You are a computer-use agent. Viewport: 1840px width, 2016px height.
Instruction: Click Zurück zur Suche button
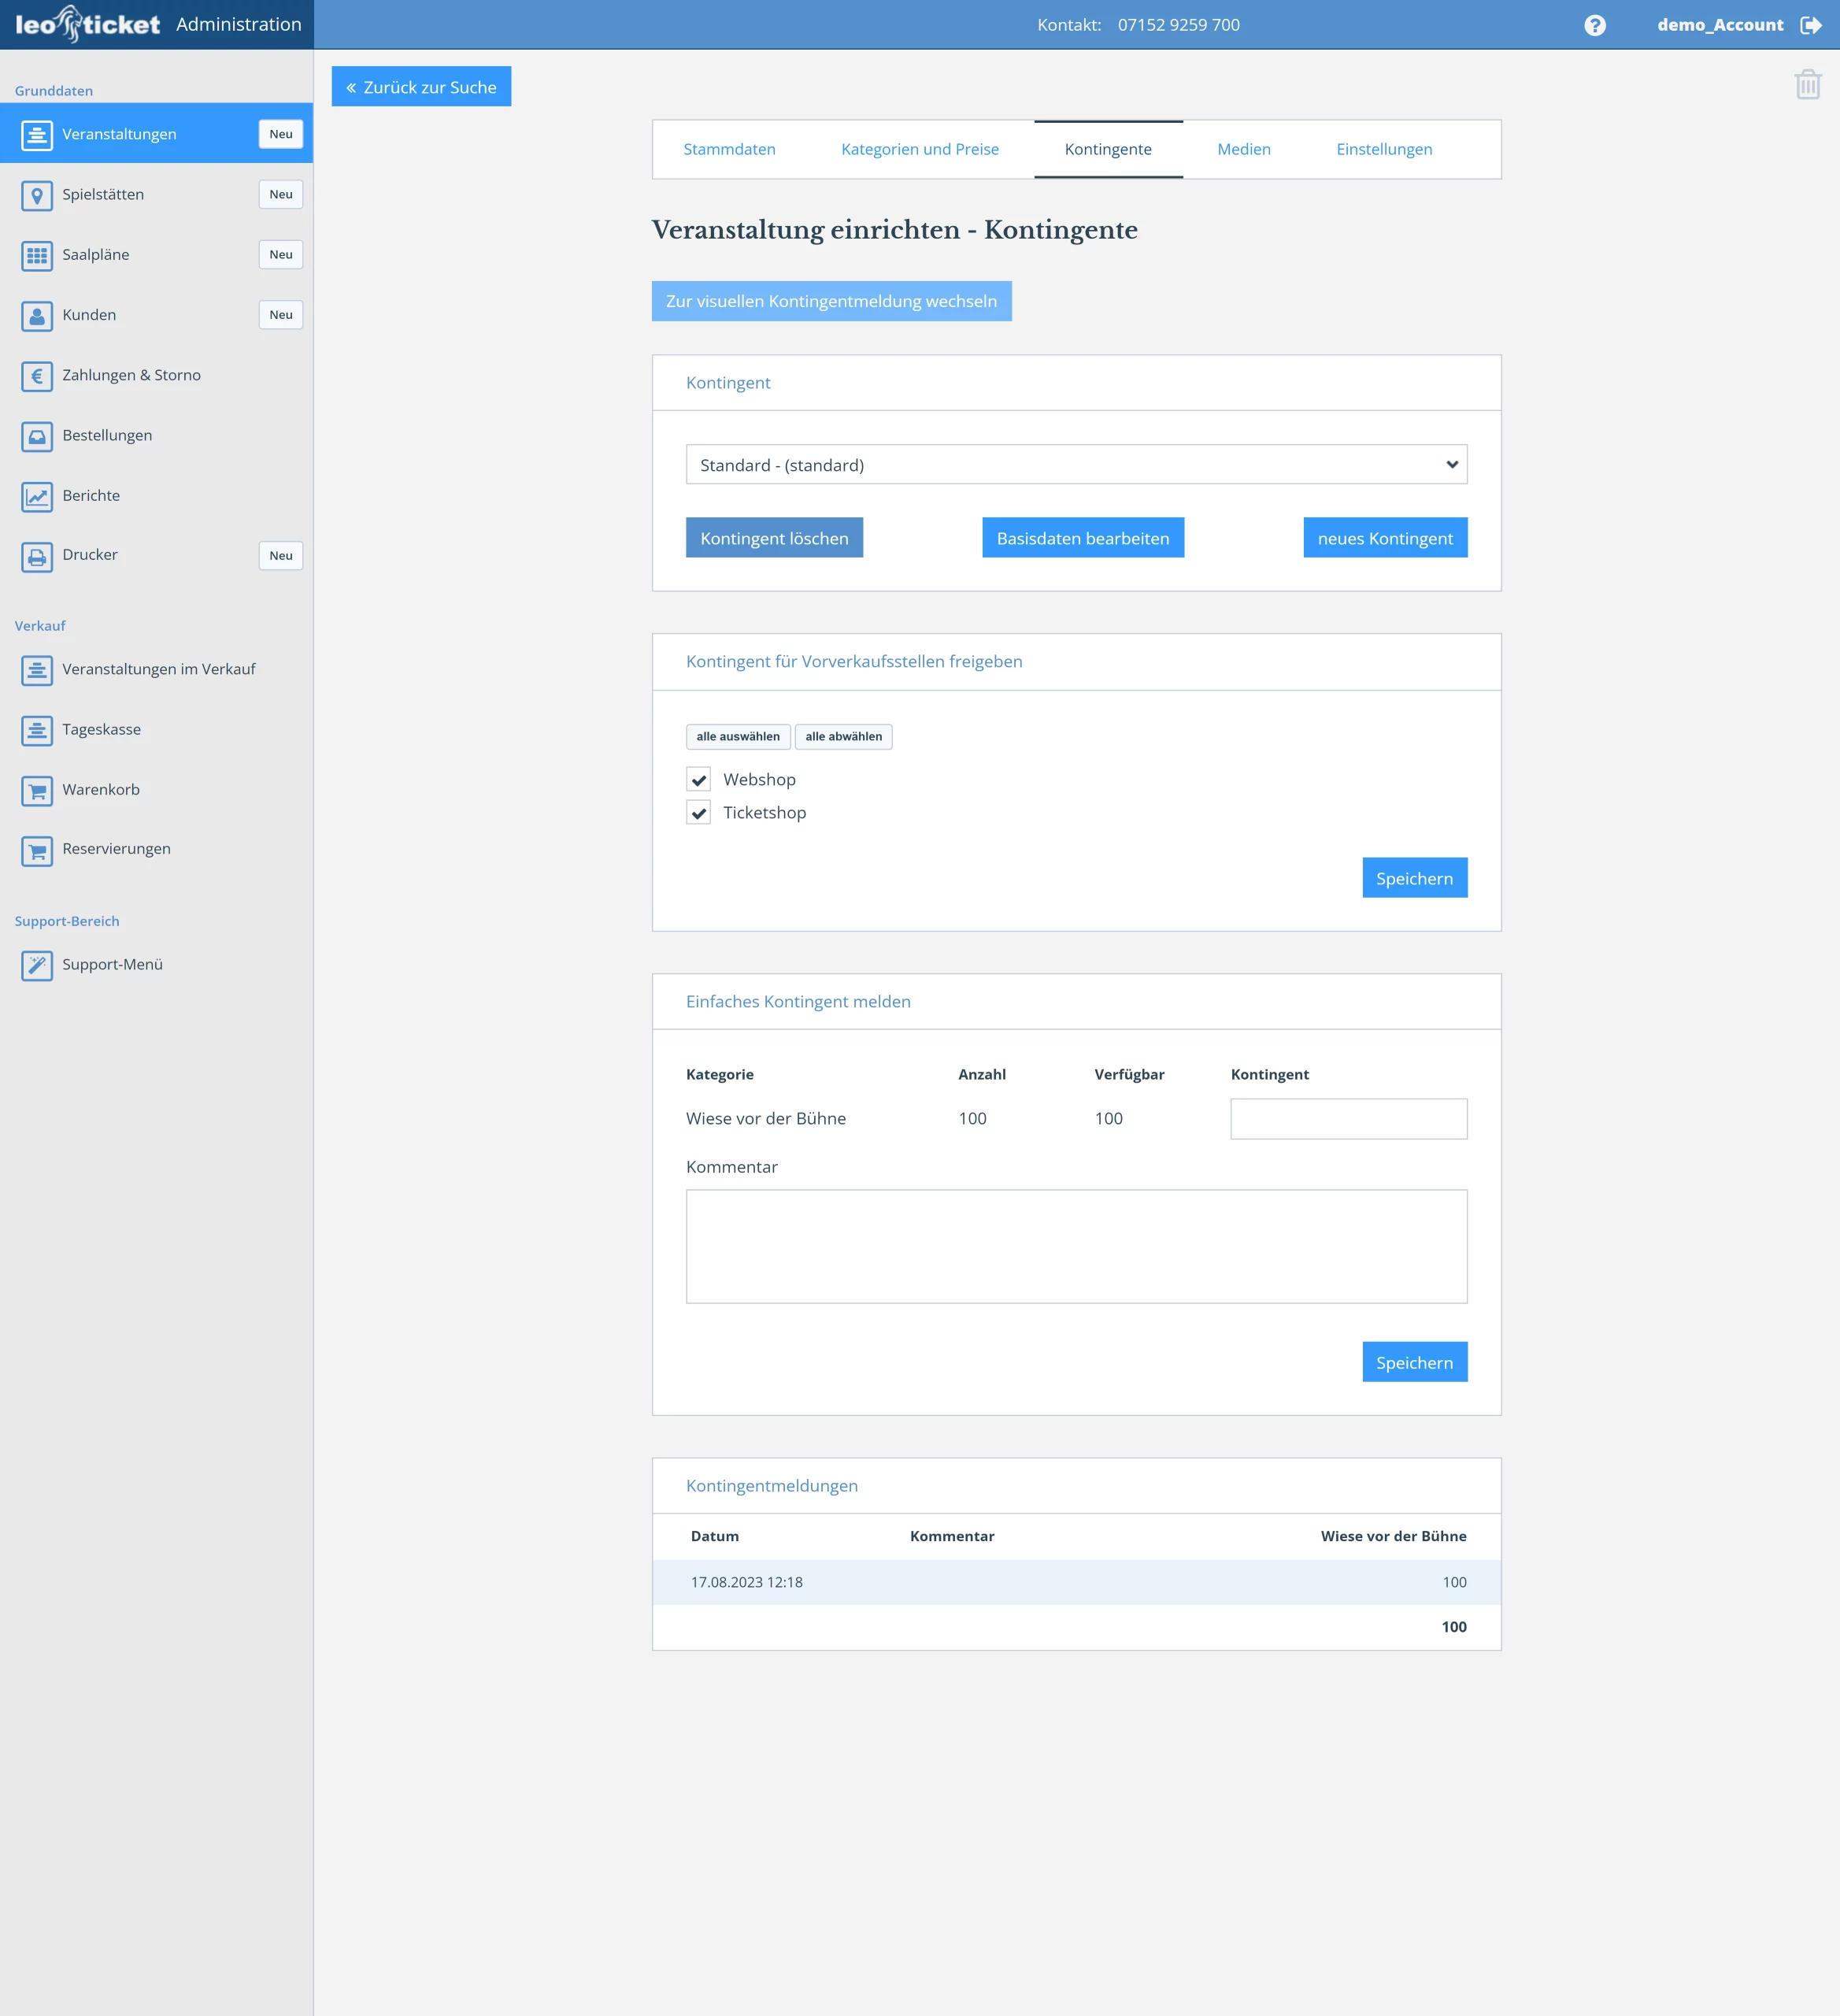click(421, 87)
